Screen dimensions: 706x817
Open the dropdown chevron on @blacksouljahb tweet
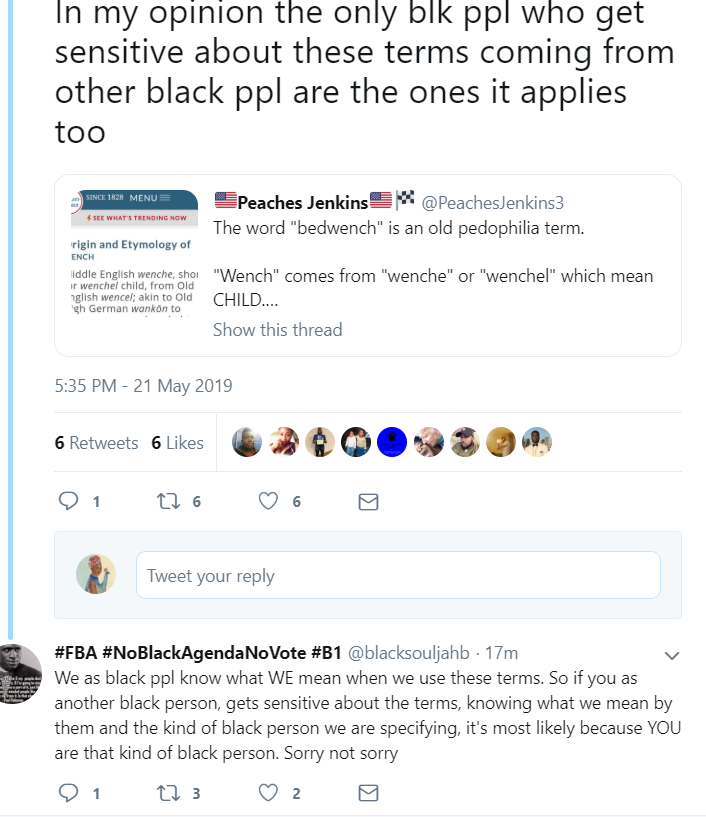(672, 655)
